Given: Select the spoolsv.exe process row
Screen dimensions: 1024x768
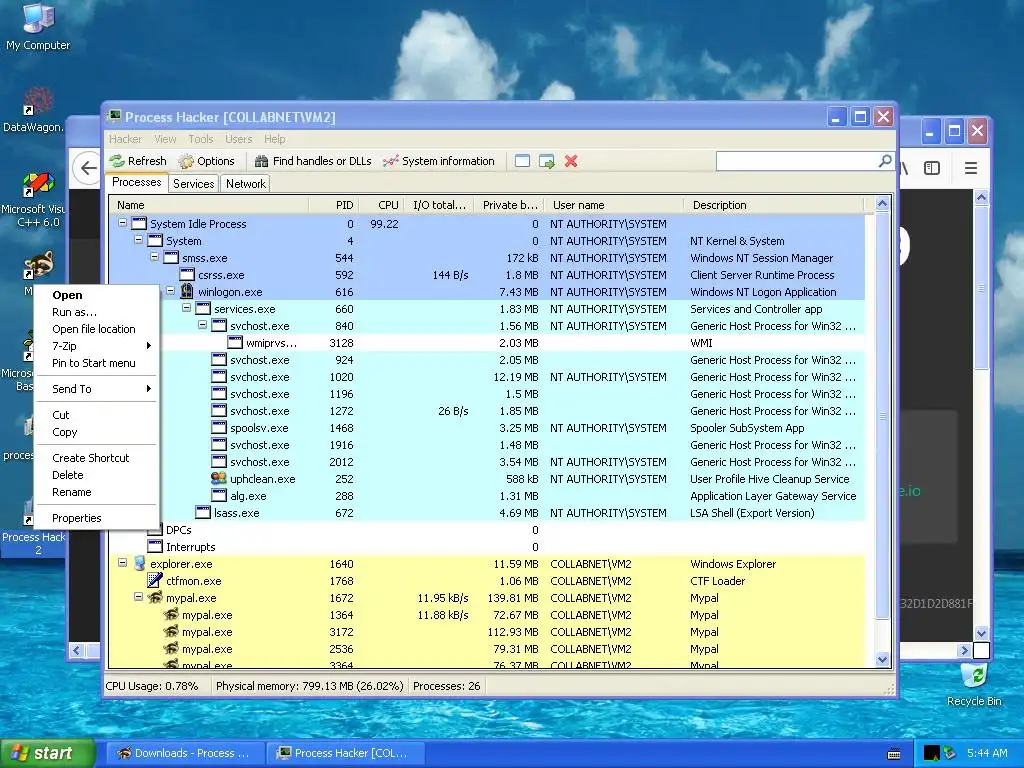Looking at the screenshot, I should coord(487,428).
